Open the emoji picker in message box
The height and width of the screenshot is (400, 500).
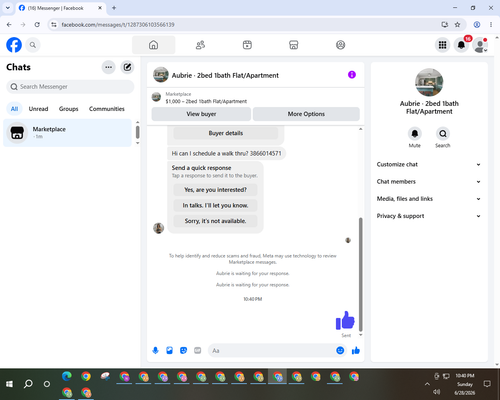click(340, 350)
